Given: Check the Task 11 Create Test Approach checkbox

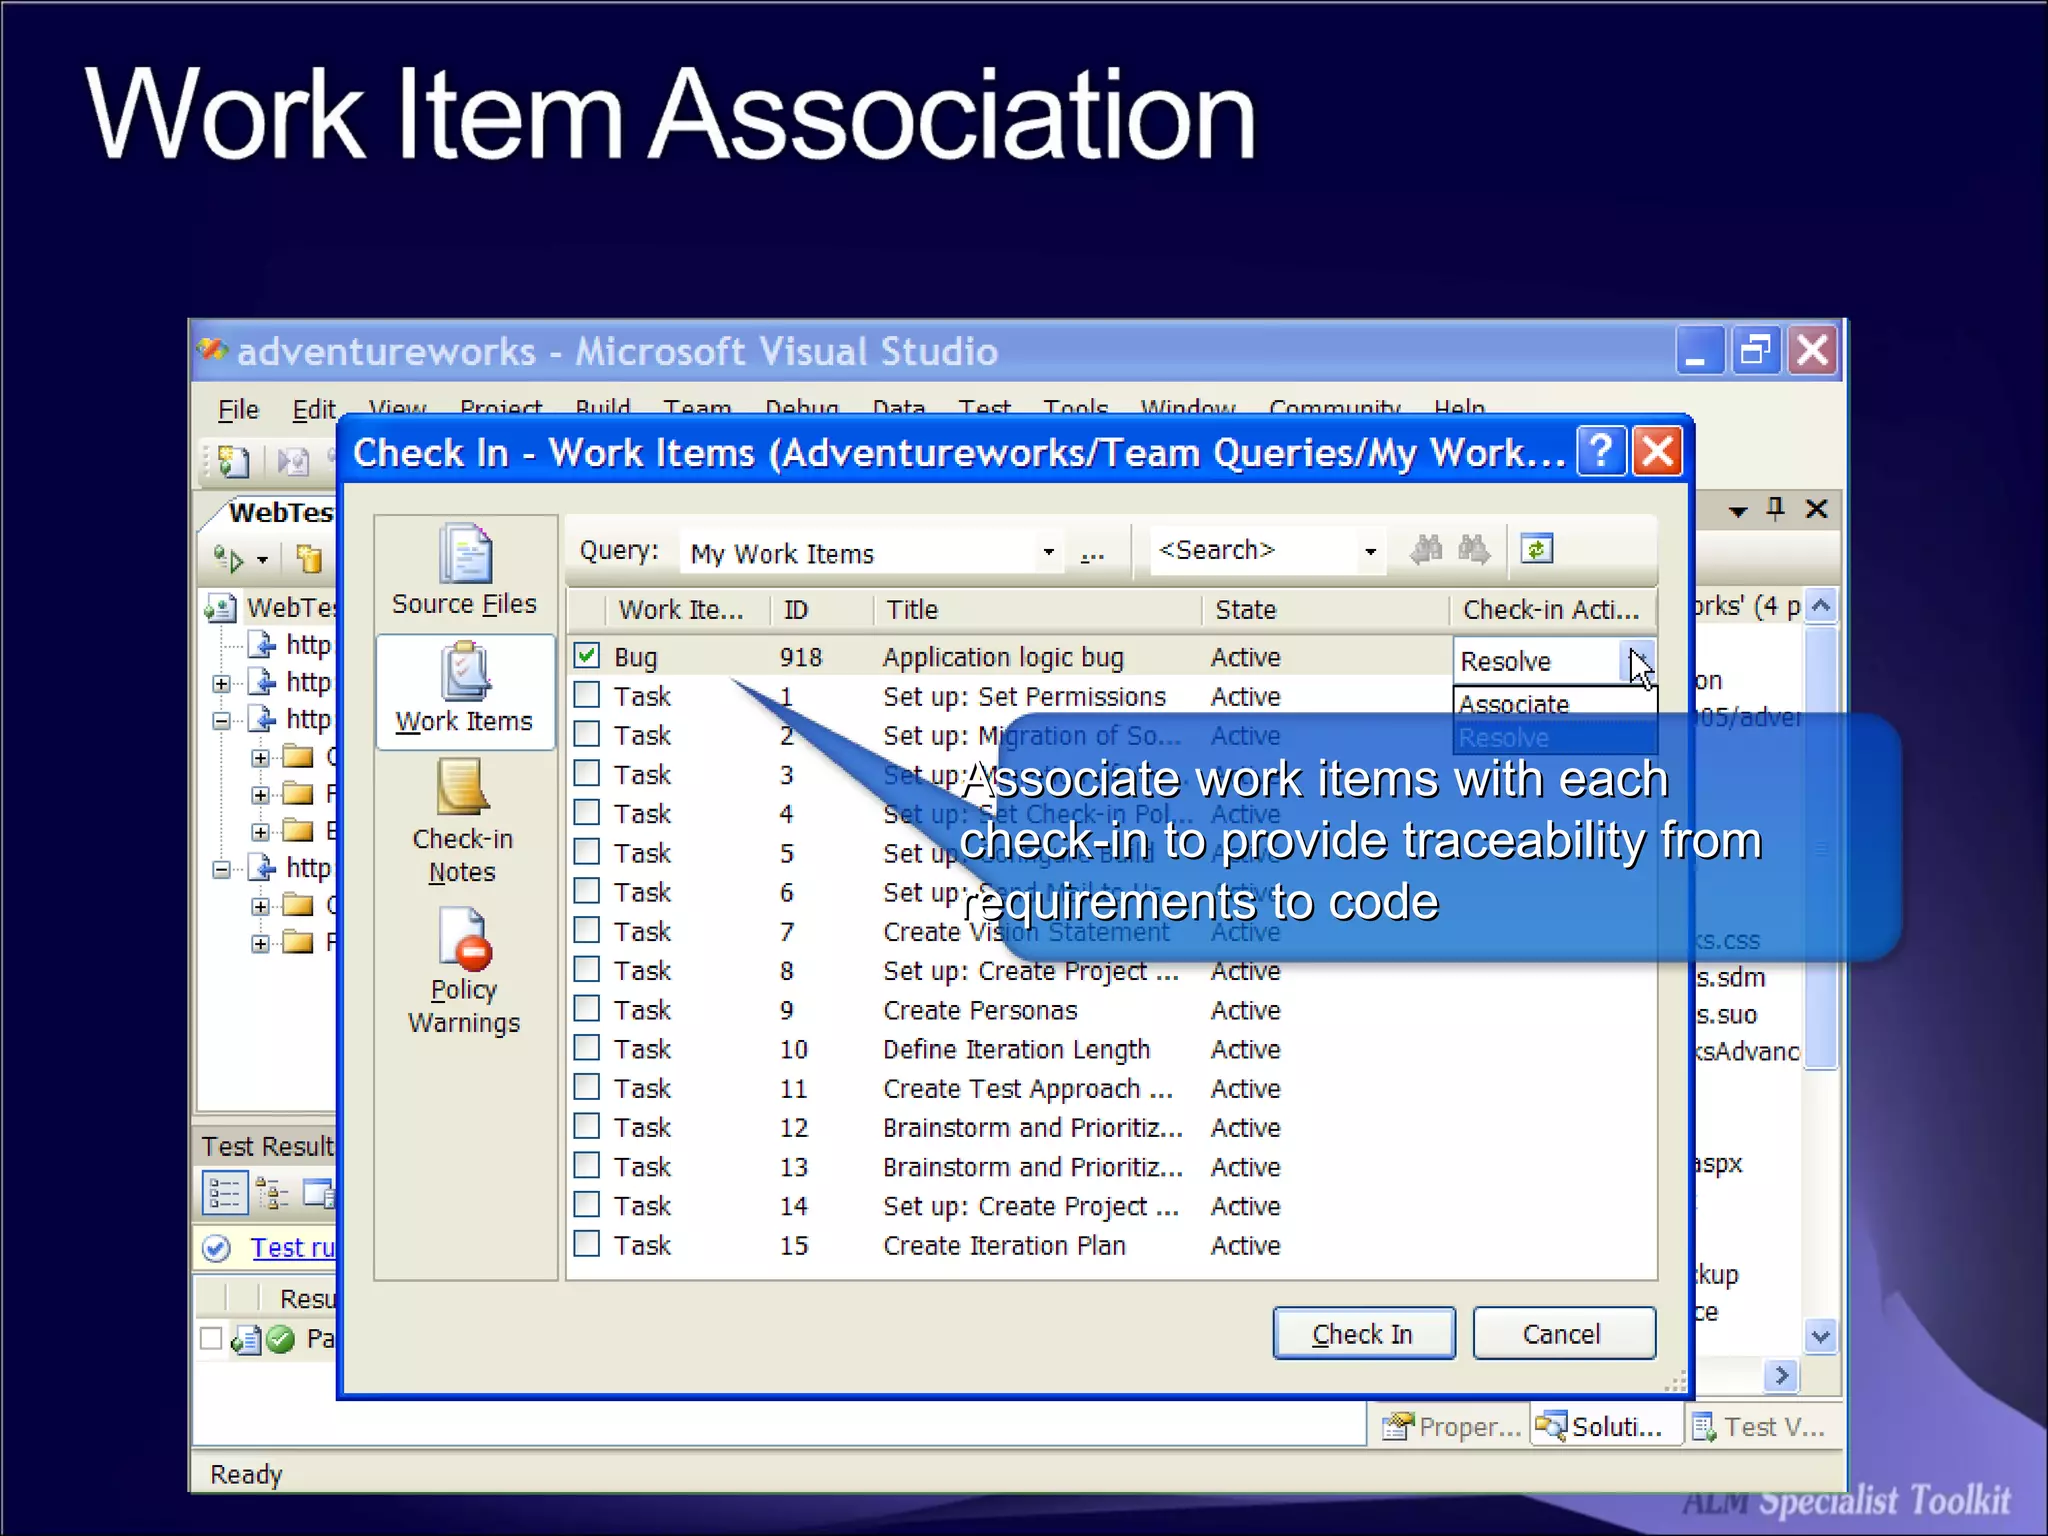Looking at the screenshot, I should pos(587,1086).
